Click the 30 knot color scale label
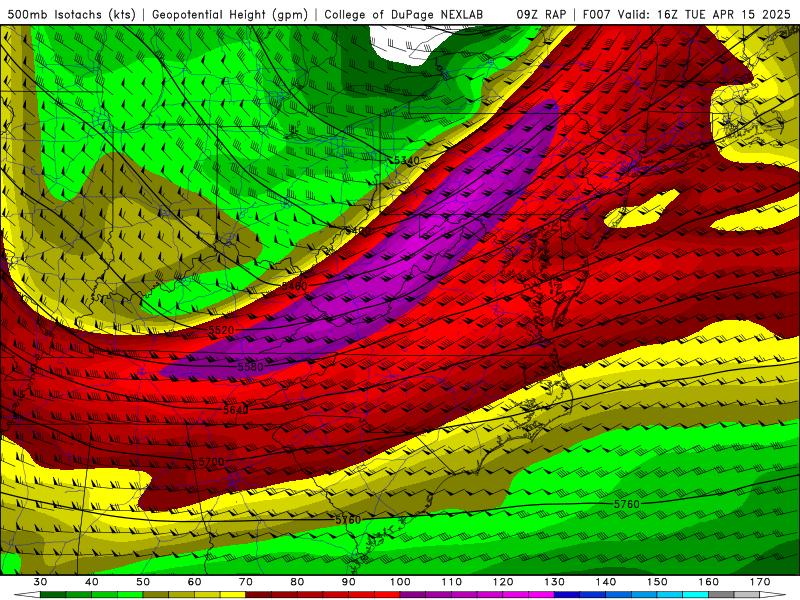Viewport: 800px width, 600px height. point(40,582)
